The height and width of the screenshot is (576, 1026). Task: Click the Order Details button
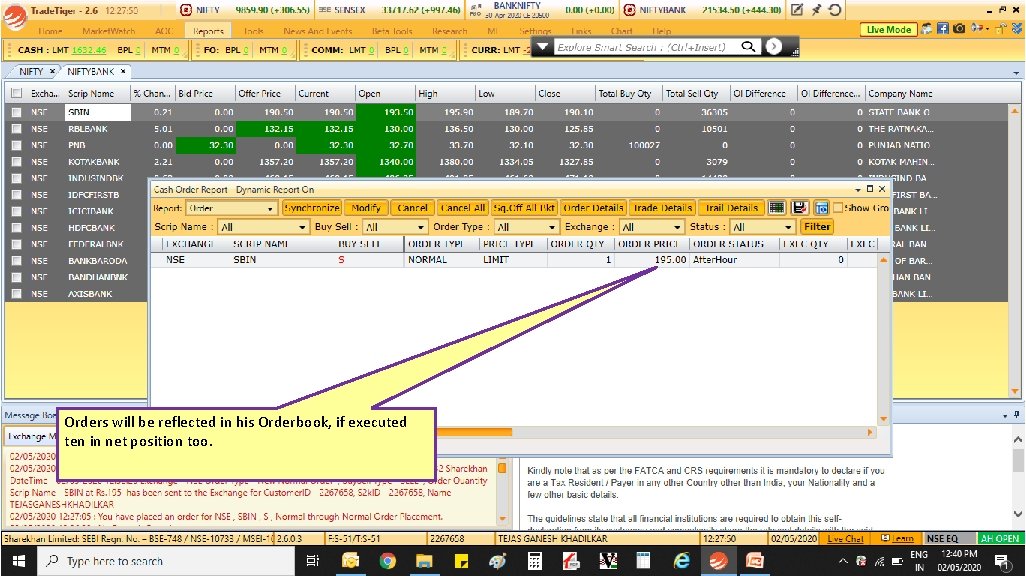point(593,207)
